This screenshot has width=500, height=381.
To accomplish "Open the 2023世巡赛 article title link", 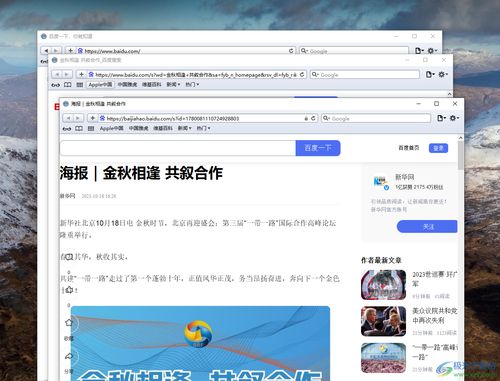I will [435, 279].
